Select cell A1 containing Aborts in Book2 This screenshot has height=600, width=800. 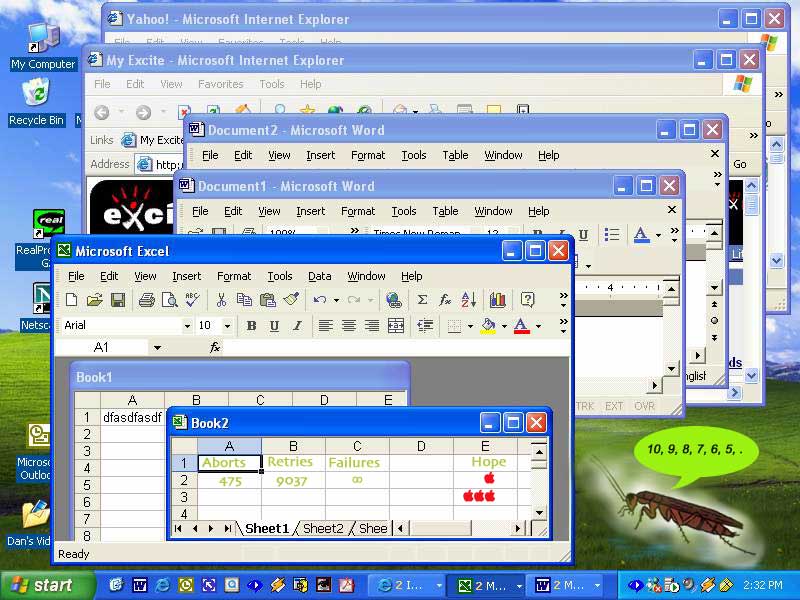point(229,463)
